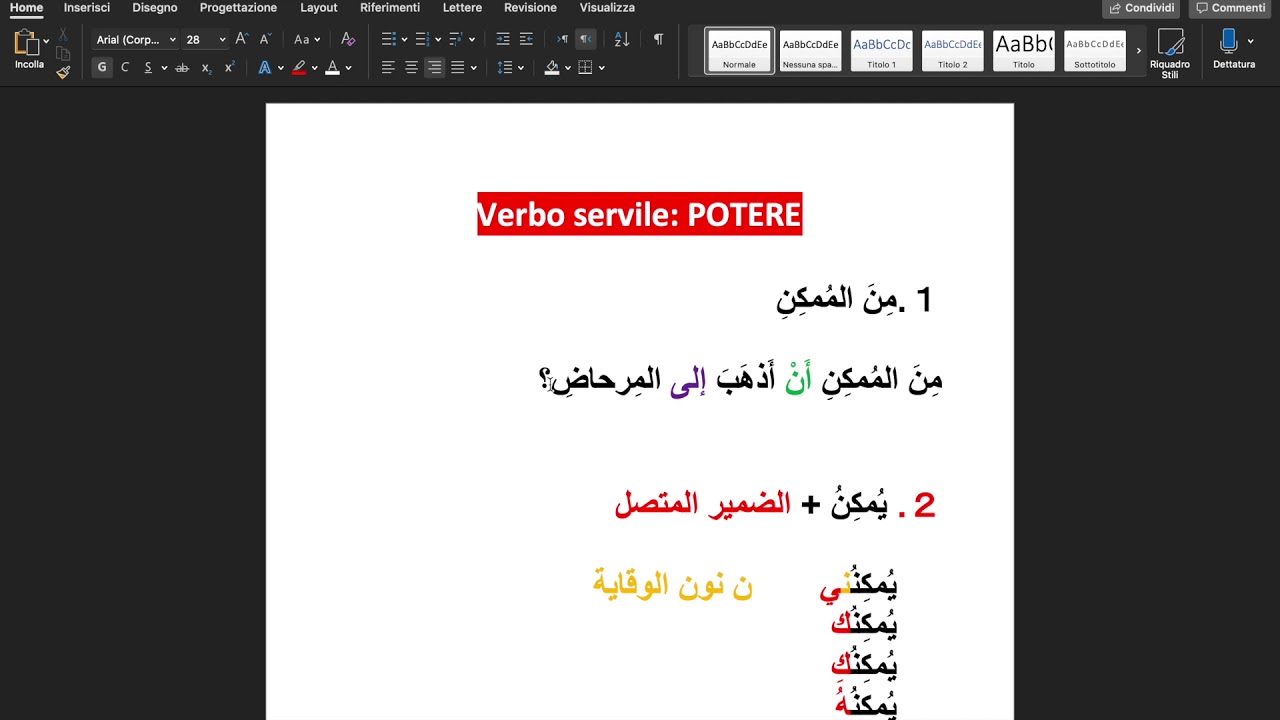Expand bulleted list dropdown arrow
The image size is (1280, 720).
[404, 40]
